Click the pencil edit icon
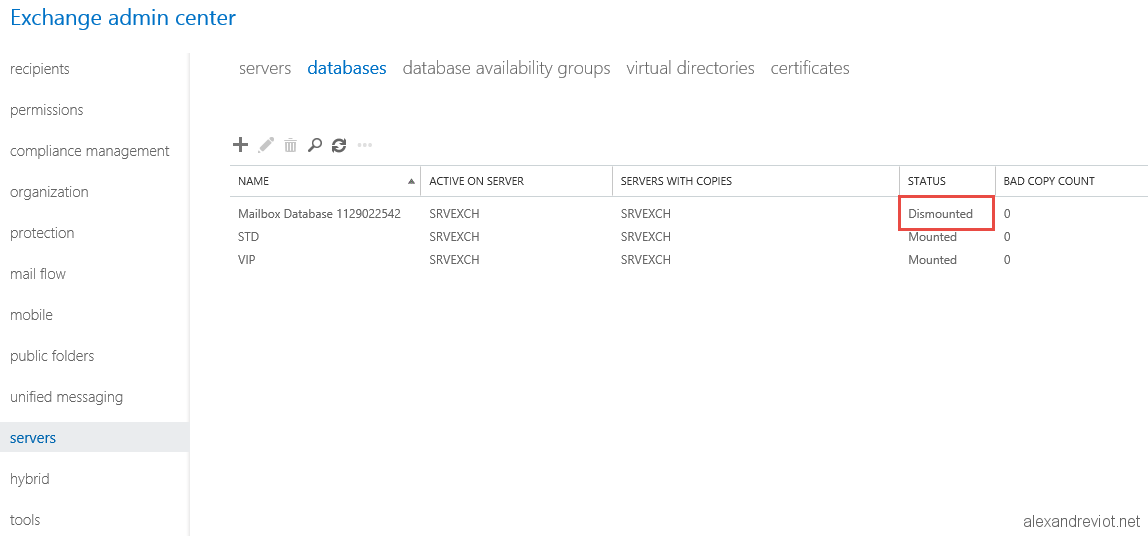Viewport: 1148px width, 536px height. [x=266, y=145]
